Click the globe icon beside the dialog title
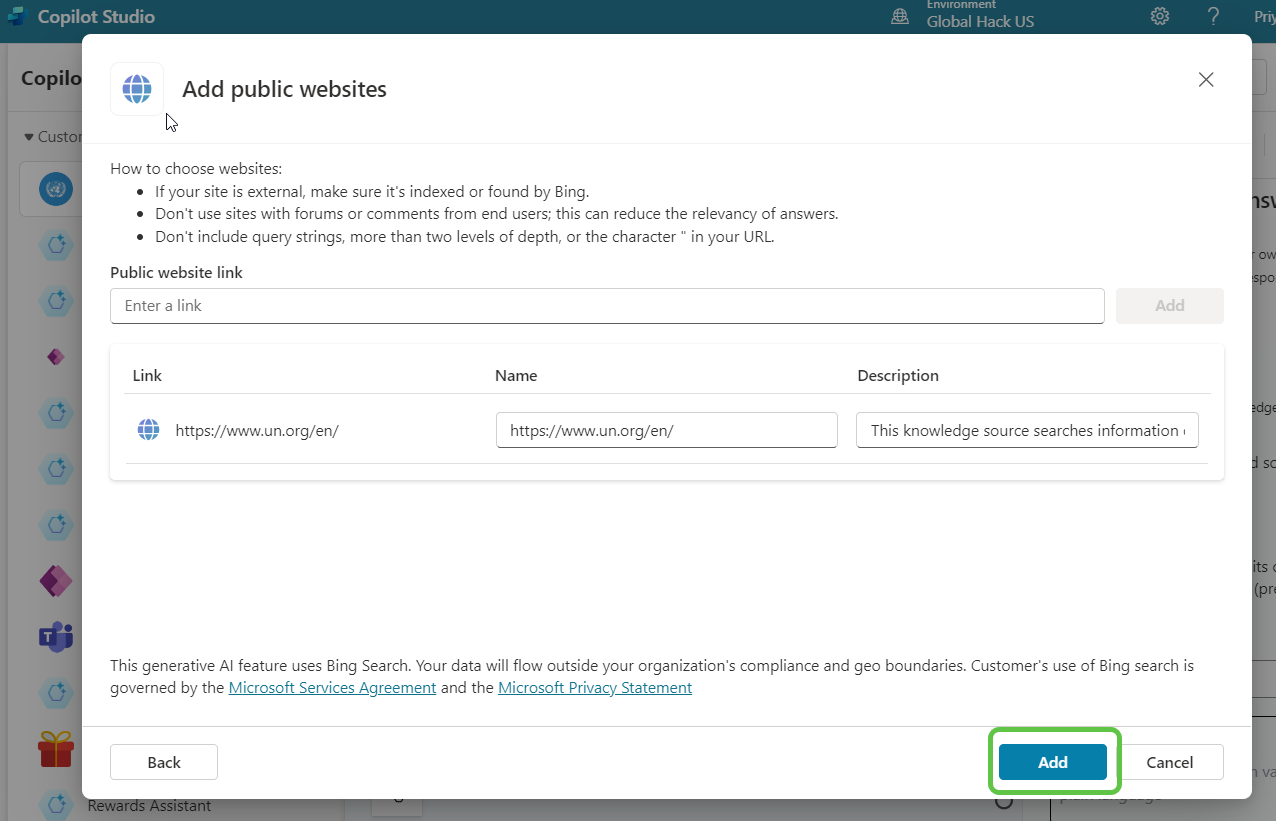Image resolution: width=1276 pixels, height=821 pixels. click(x=137, y=89)
